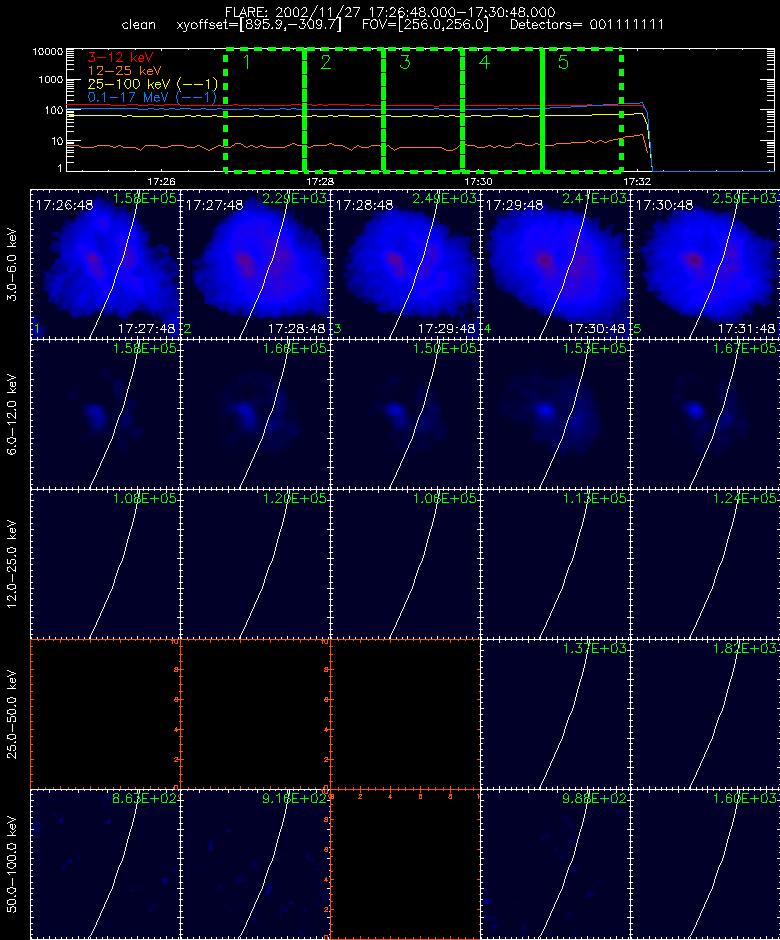
Task: Click the 17:26:48 start time label
Action: tap(64, 206)
